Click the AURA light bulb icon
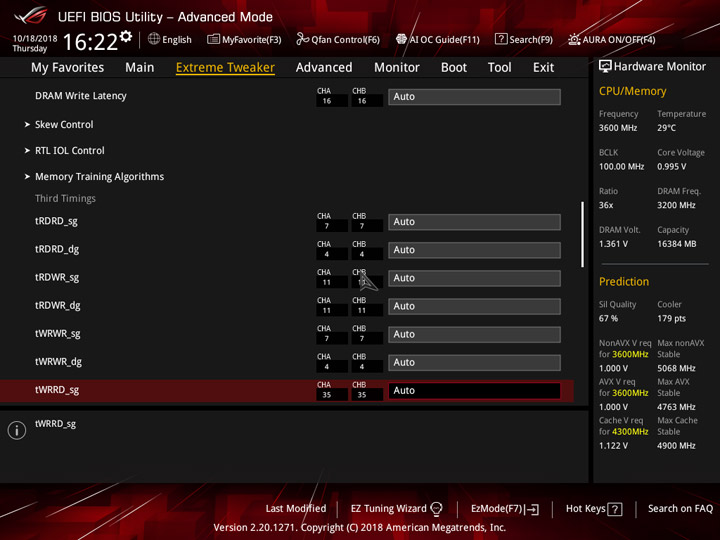Image resolution: width=720 pixels, height=540 pixels. 574,39
